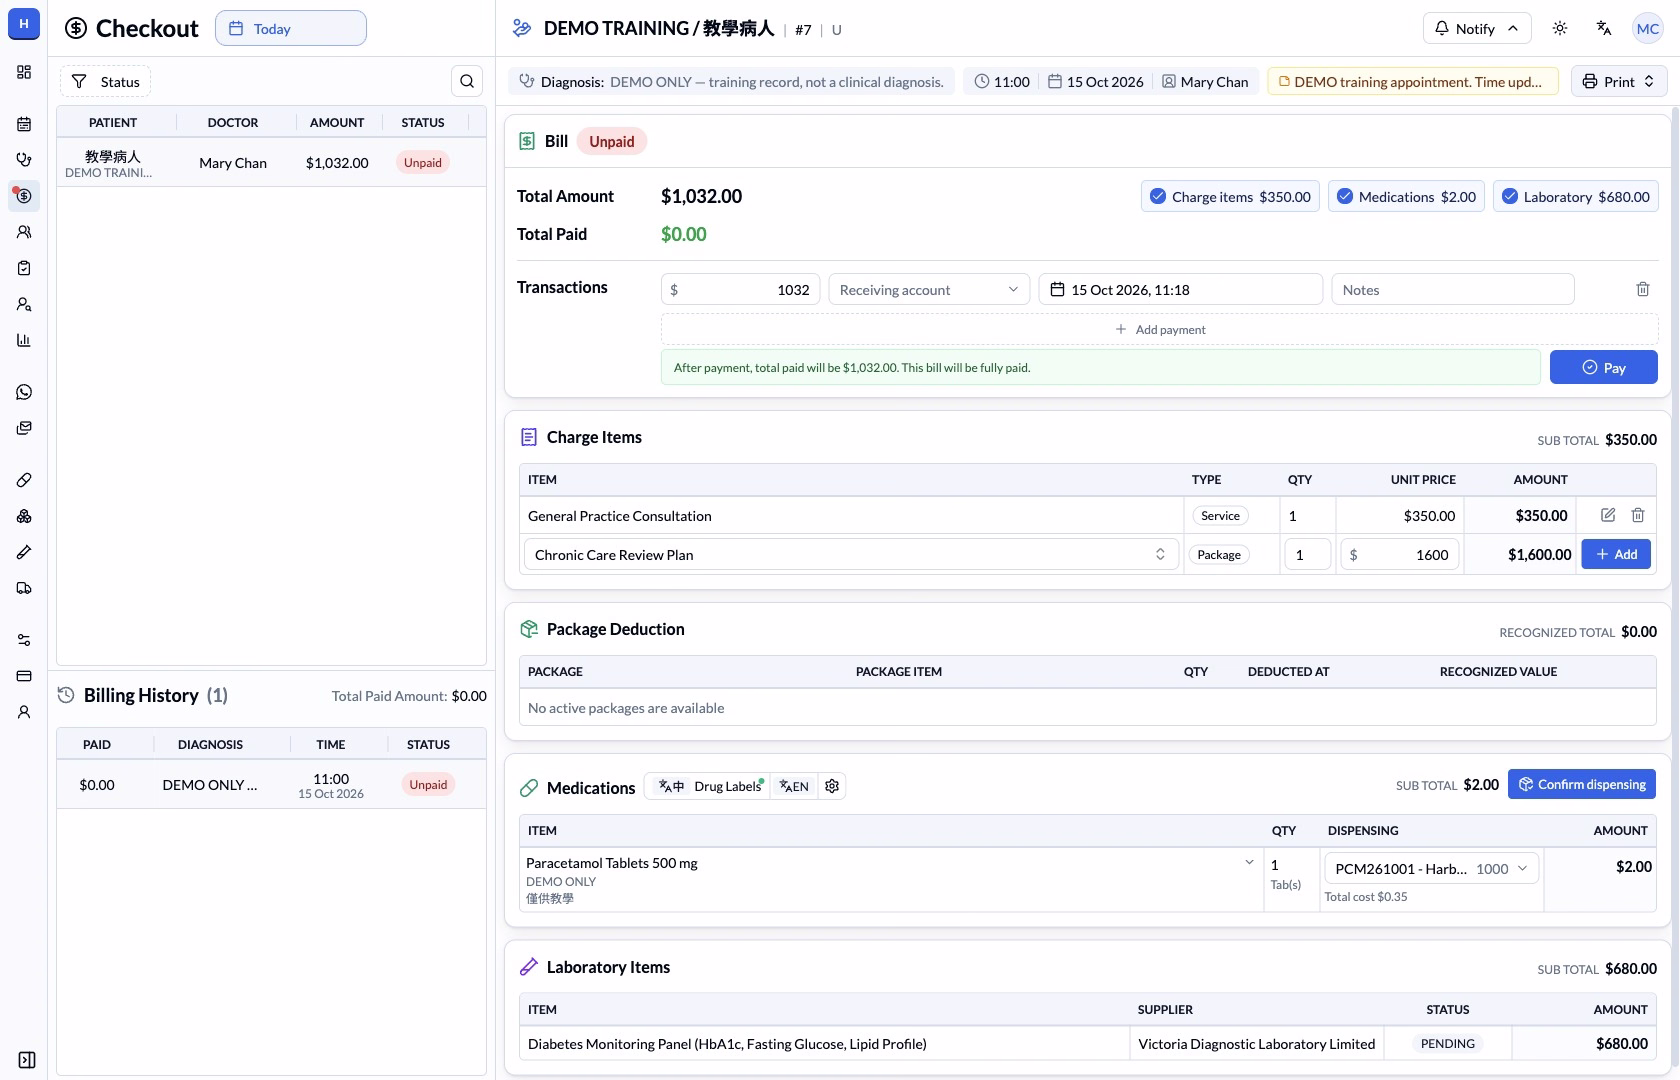Image resolution: width=1680 pixels, height=1080 pixels.
Task: Open transaction date 15 Oct 2026, 11:18 picker
Action: [x=1180, y=289]
